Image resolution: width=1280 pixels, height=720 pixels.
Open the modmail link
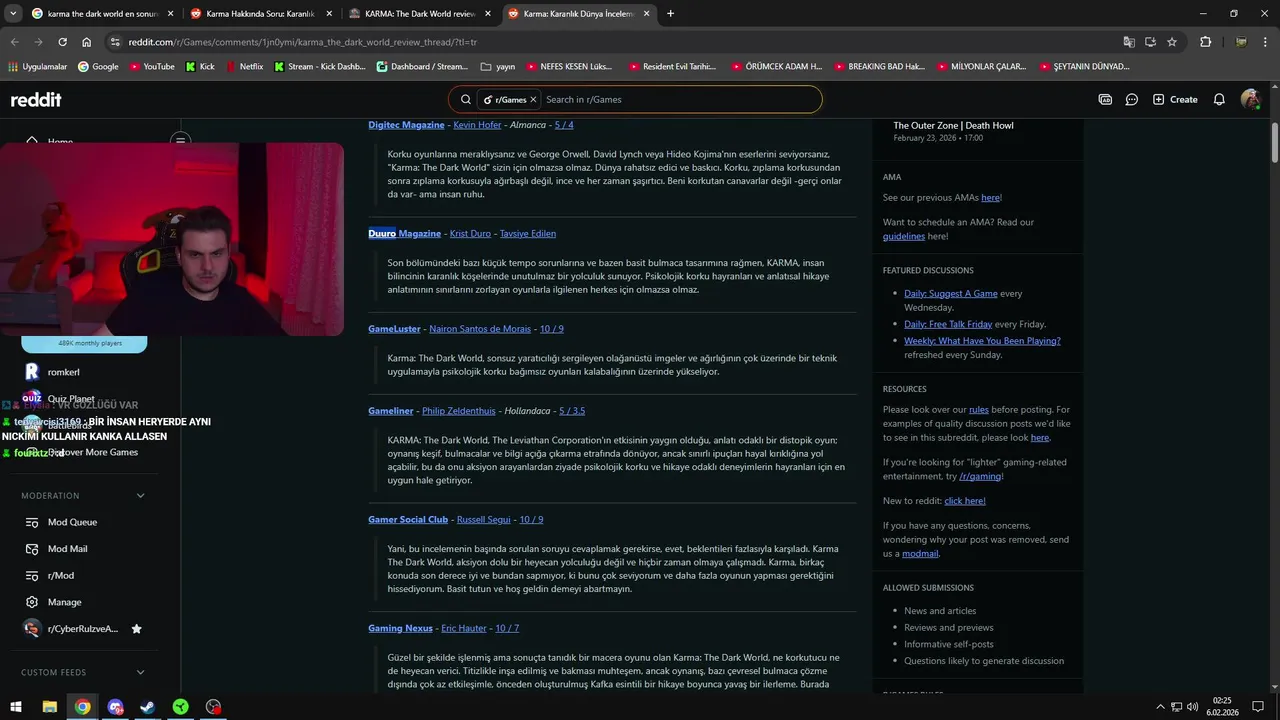pos(920,554)
